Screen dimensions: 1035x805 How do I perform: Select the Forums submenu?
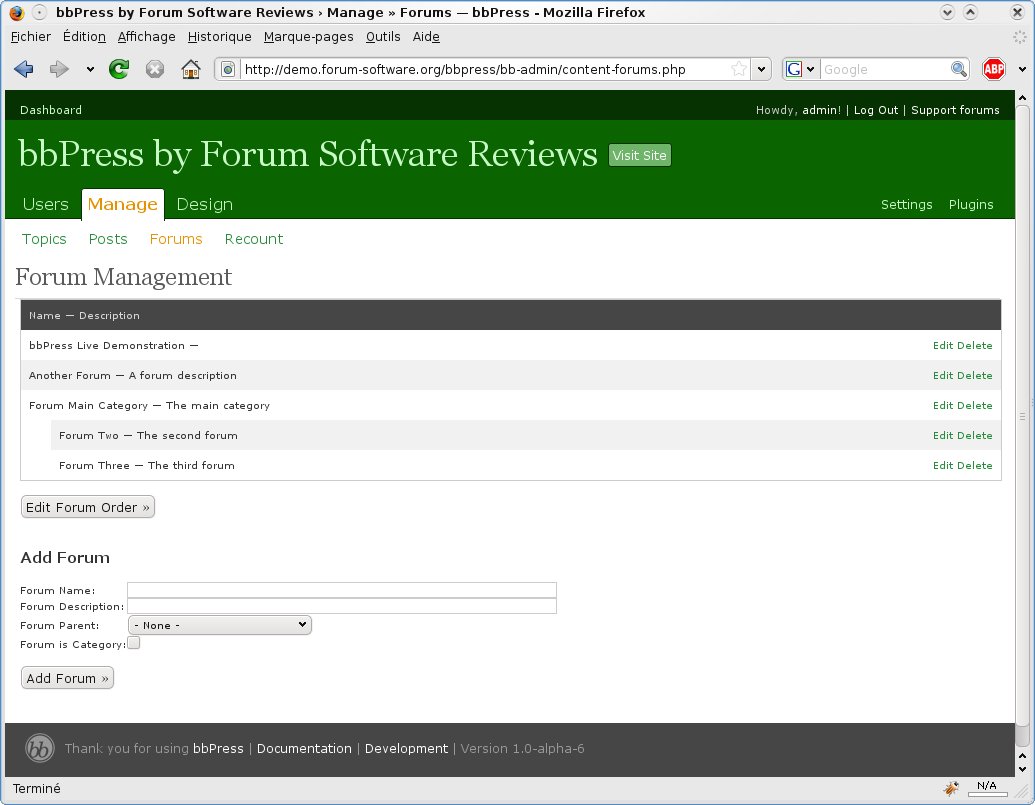176,239
